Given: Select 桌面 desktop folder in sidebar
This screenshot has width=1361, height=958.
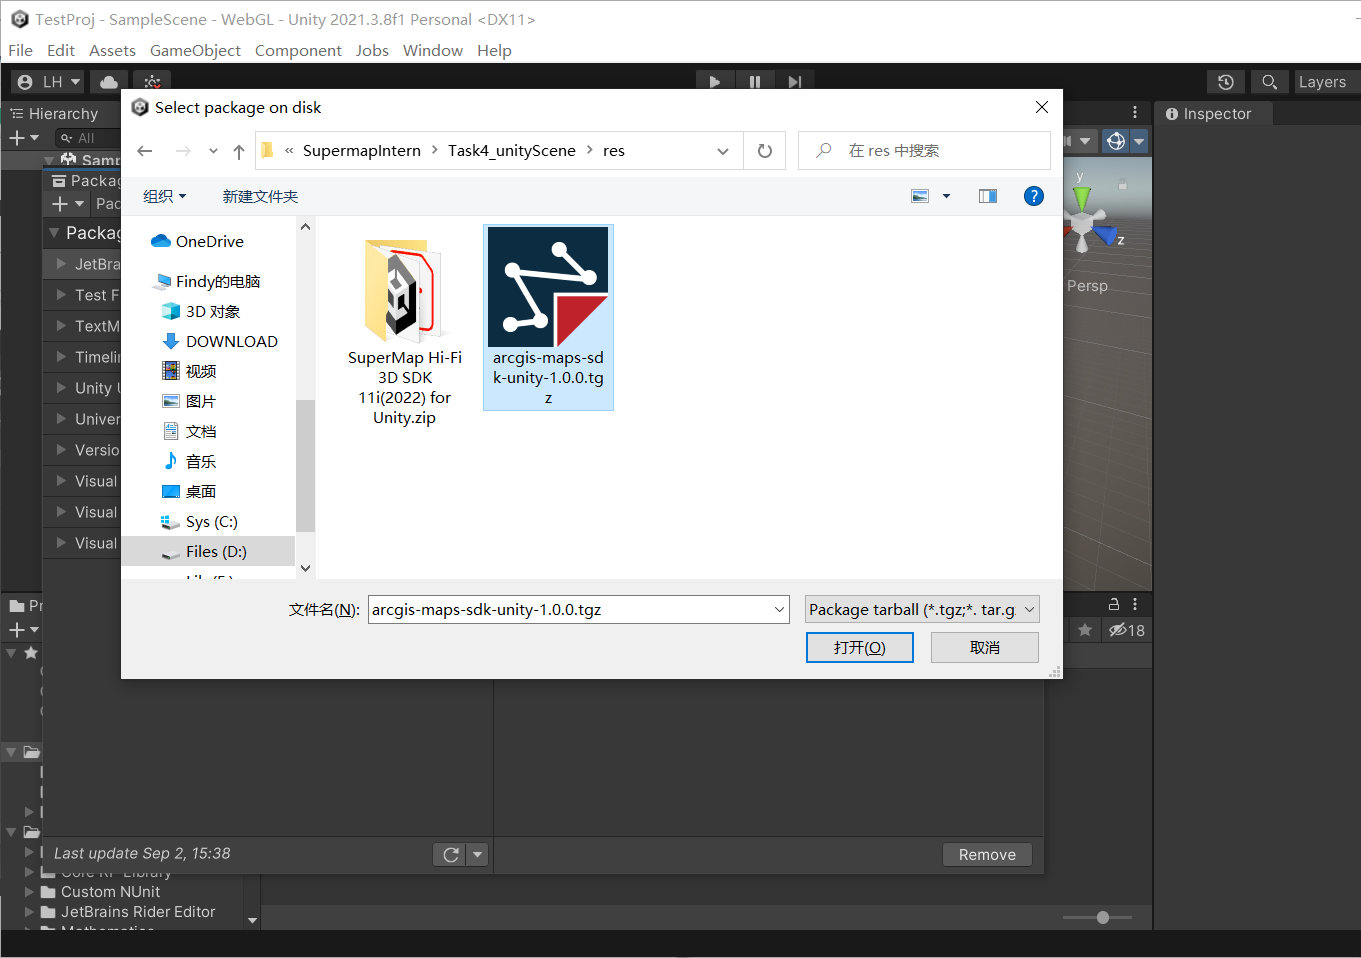Looking at the screenshot, I should [x=190, y=491].
